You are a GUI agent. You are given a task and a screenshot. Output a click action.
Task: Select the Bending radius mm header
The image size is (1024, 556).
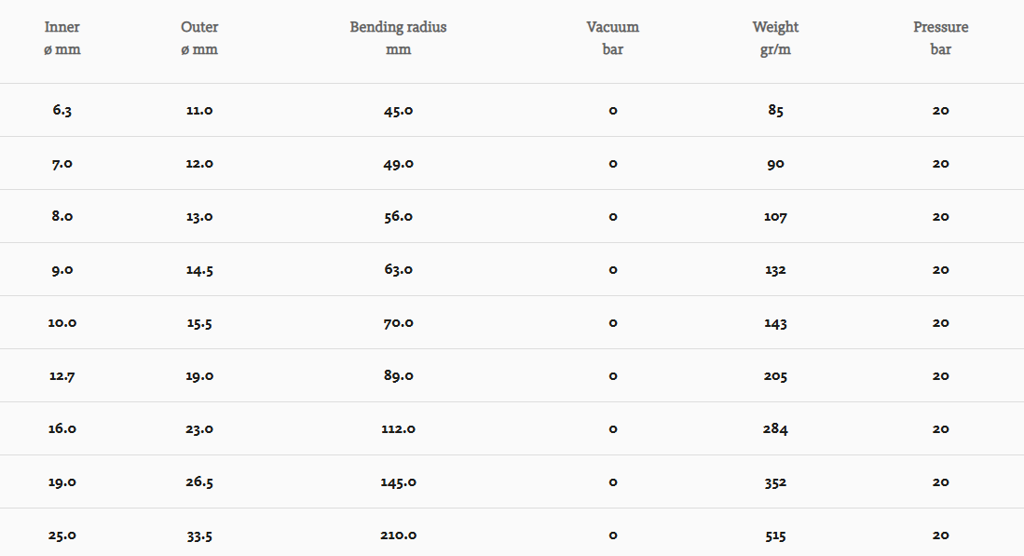click(x=398, y=38)
